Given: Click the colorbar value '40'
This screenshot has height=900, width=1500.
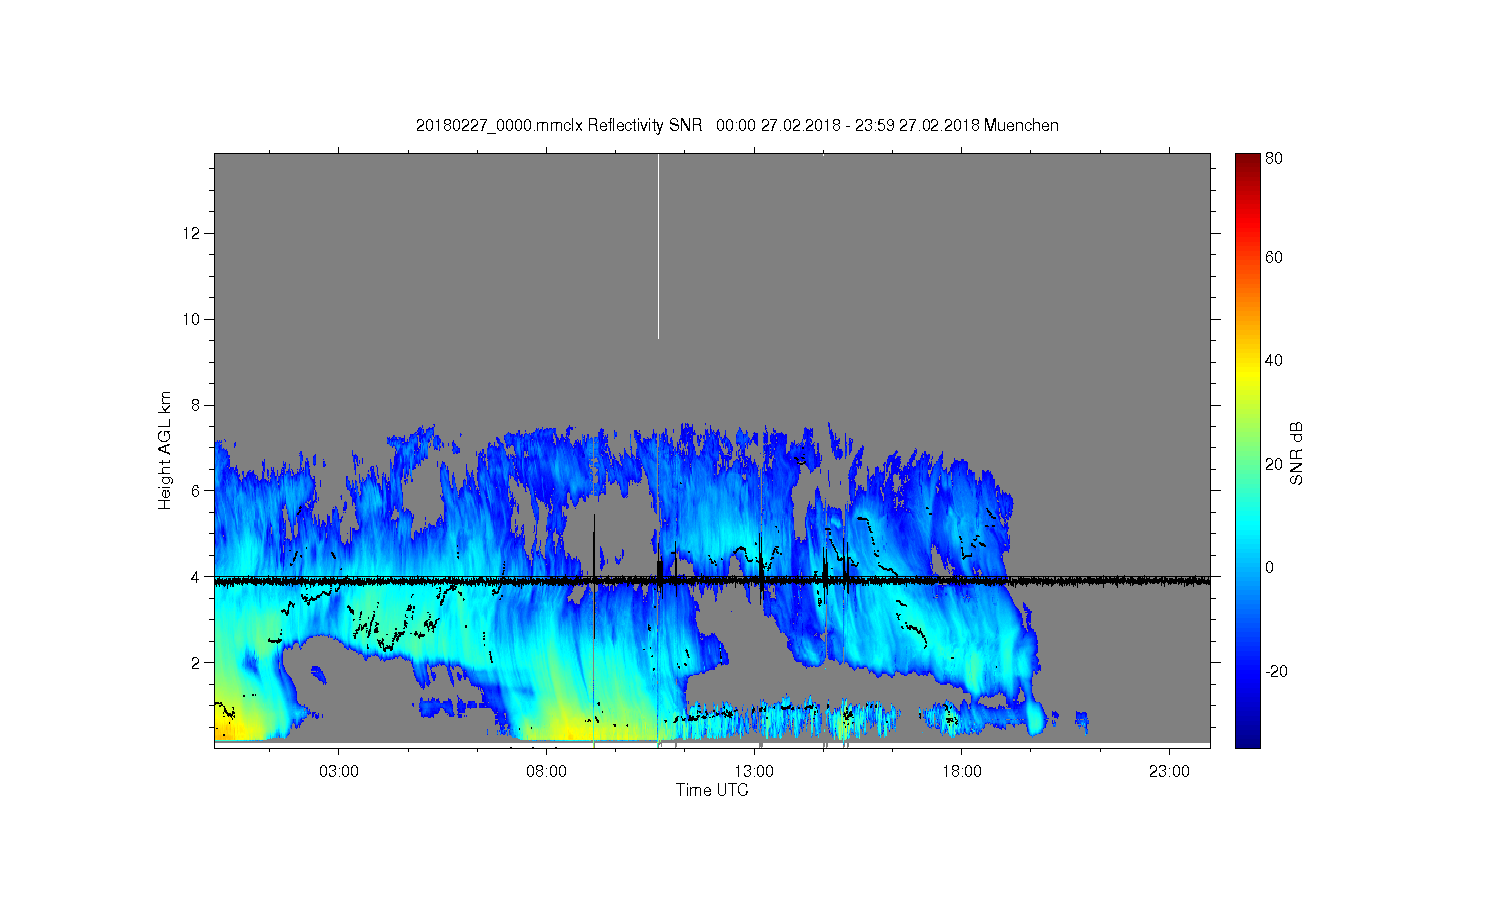Looking at the screenshot, I should point(1274,361).
